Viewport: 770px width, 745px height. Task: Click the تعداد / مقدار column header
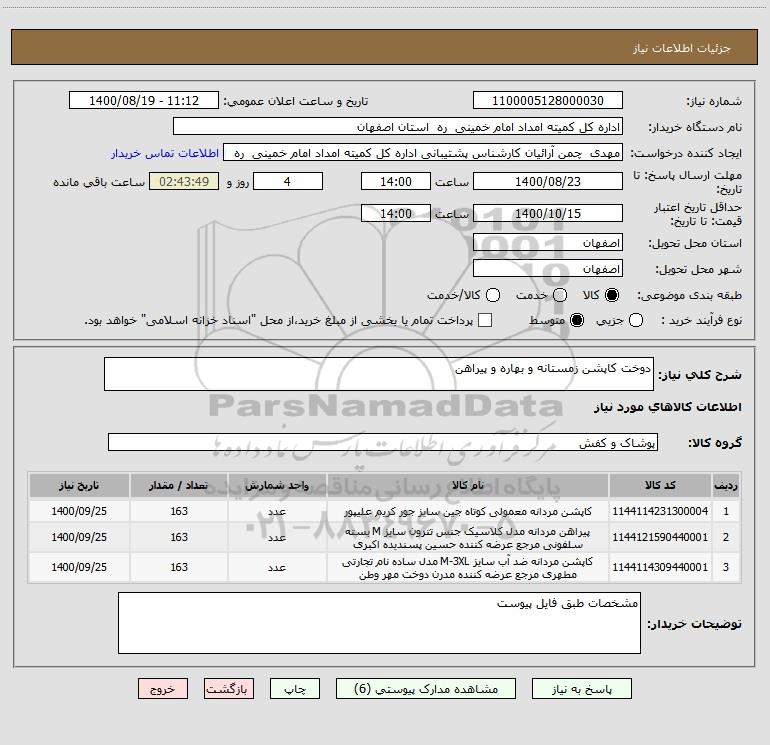179,485
